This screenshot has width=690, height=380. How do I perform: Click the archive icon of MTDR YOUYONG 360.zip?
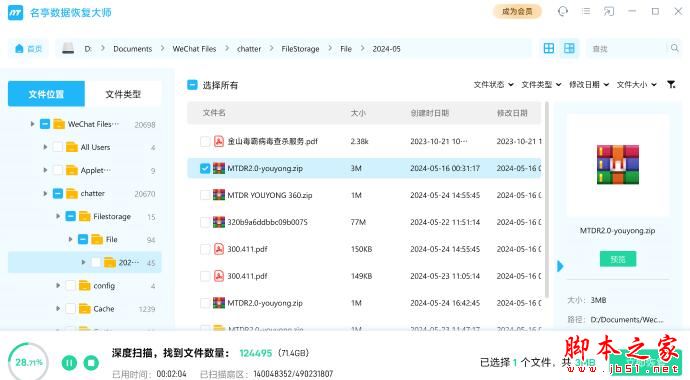coord(219,195)
